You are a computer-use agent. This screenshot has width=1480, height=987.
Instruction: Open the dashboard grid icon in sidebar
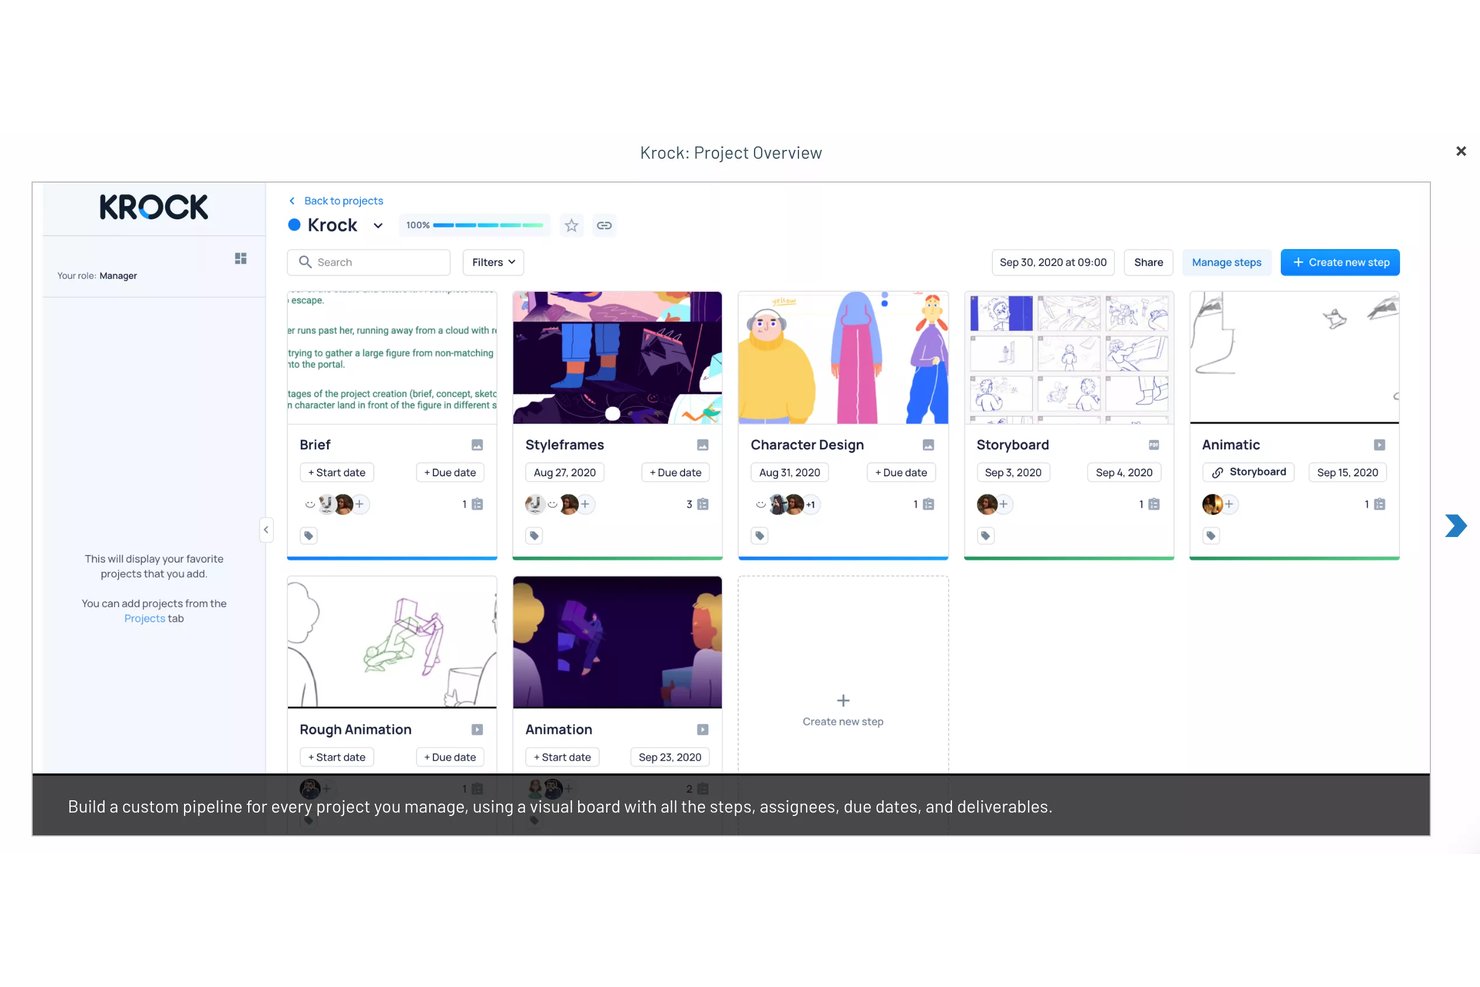tap(241, 258)
